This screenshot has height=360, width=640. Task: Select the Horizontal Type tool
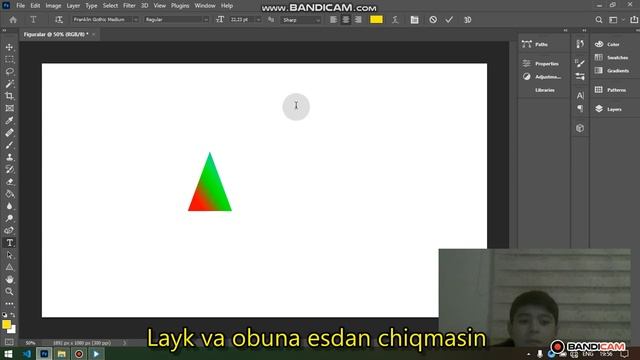click(9, 243)
